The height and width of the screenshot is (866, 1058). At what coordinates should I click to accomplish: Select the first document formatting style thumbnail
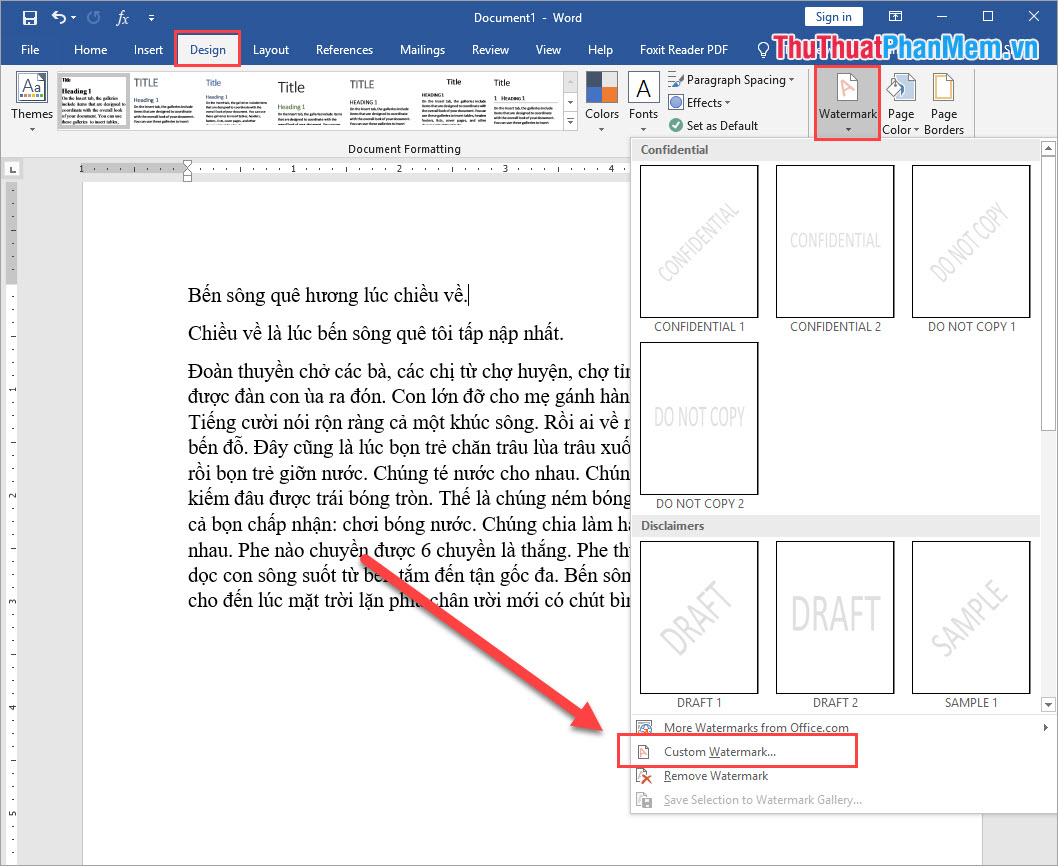[x=93, y=101]
